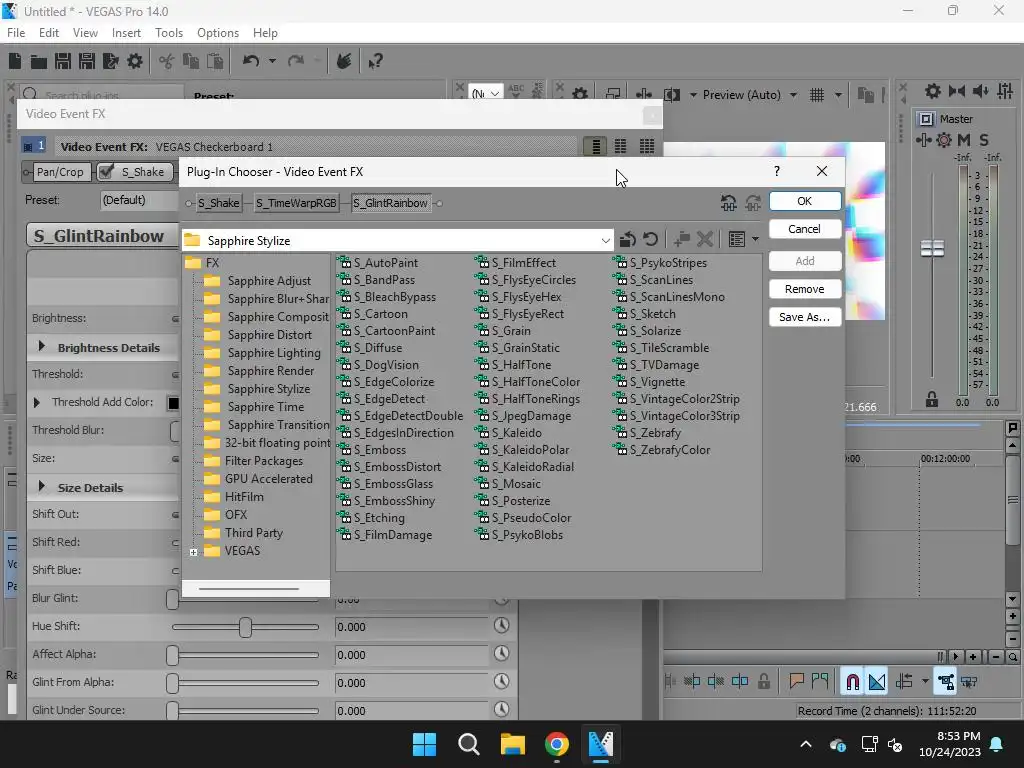Click the Affect Alpha animate clock icon
Viewport: 1024px width, 768px height.
point(502,654)
